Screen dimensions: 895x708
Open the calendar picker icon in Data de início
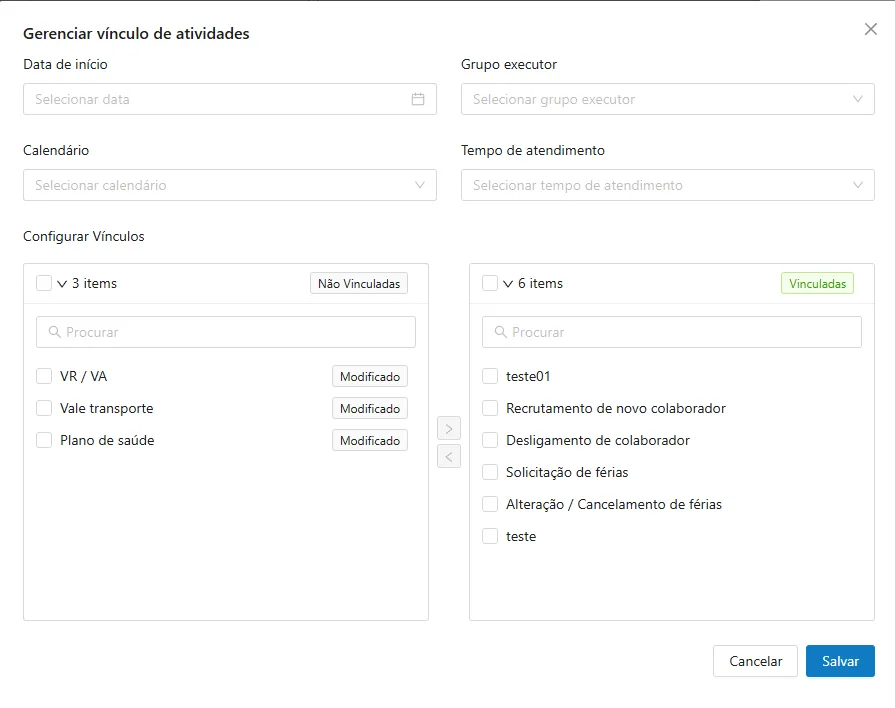(418, 99)
